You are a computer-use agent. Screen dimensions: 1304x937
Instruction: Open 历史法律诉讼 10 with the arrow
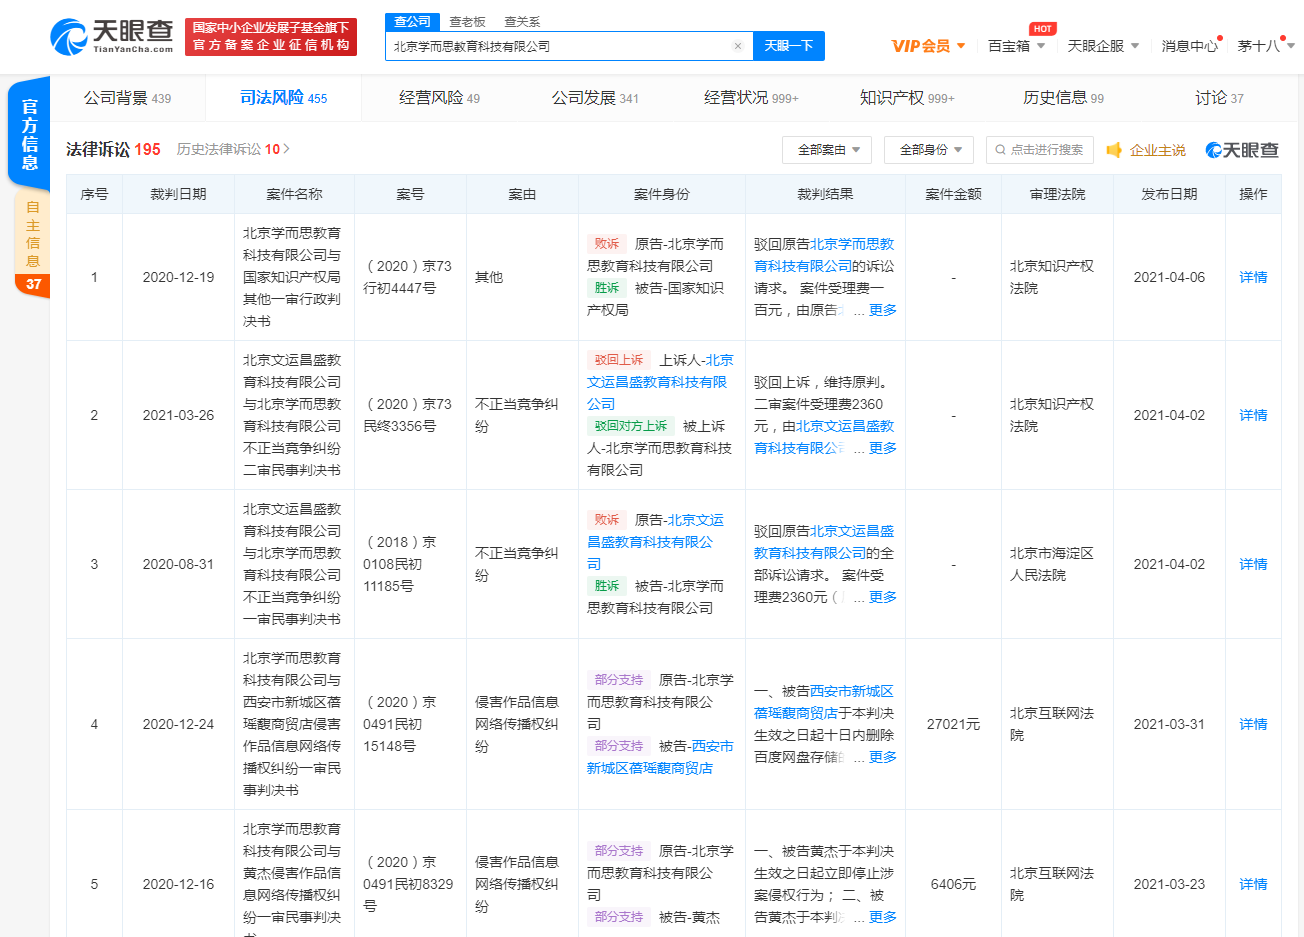tap(233, 149)
